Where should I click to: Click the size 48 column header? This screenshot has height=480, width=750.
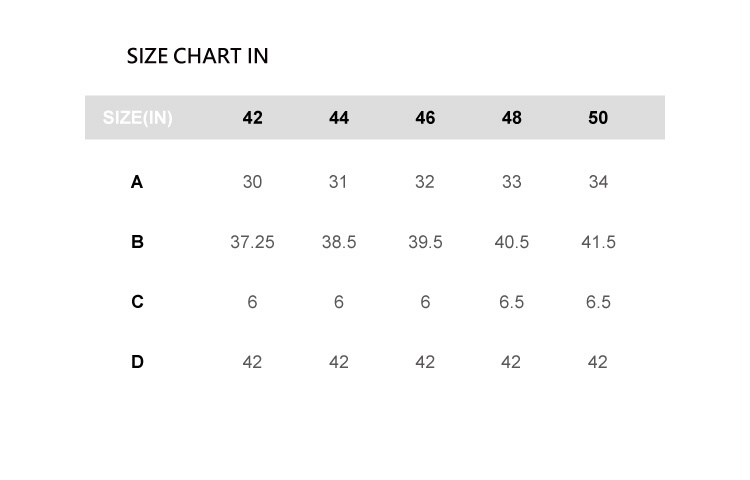tap(511, 118)
